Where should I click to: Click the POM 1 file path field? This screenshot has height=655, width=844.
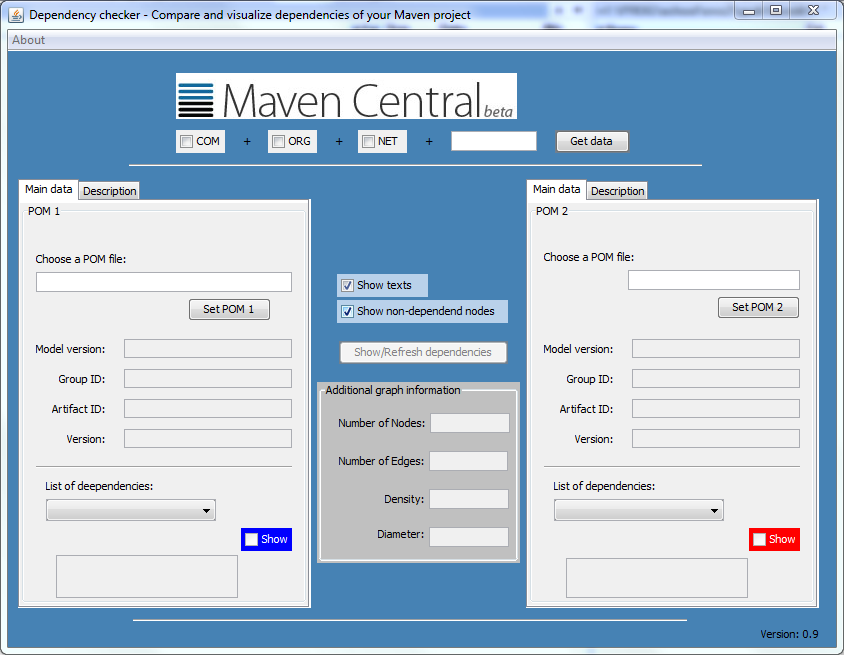pyautogui.click(x=164, y=282)
